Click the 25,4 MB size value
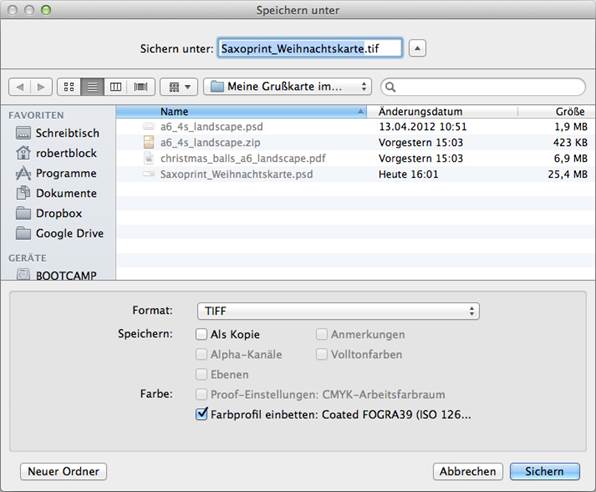 click(x=568, y=174)
